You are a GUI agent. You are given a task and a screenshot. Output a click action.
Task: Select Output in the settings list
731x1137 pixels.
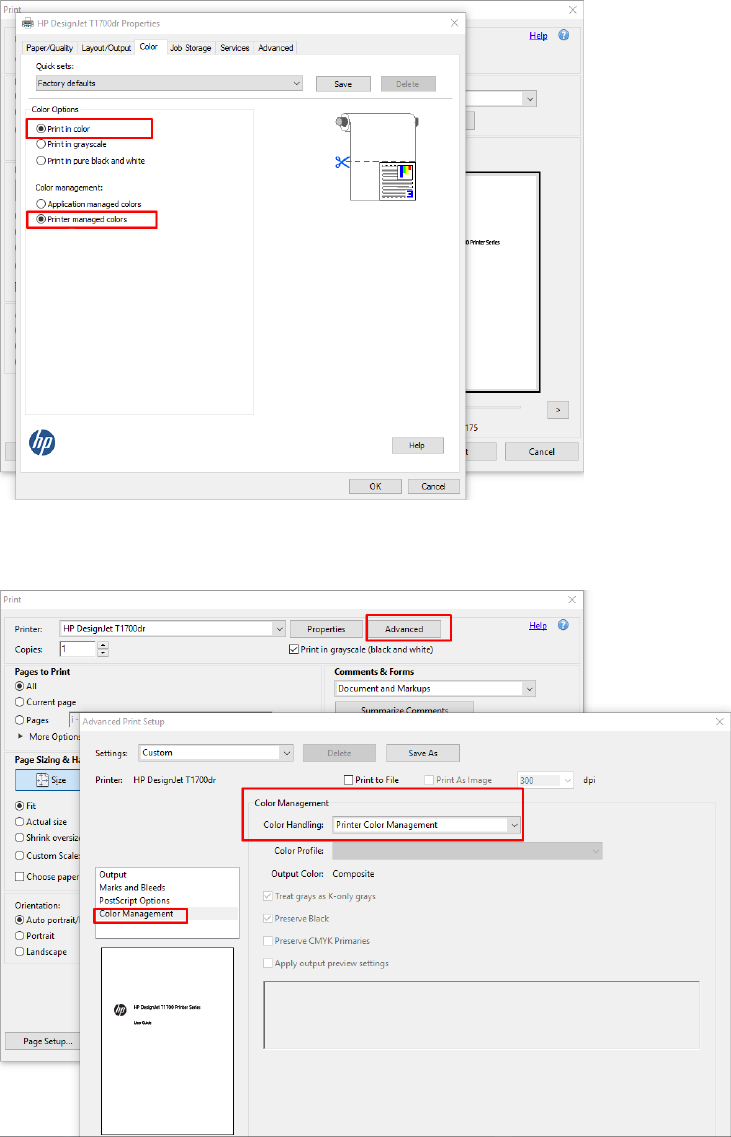112,875
